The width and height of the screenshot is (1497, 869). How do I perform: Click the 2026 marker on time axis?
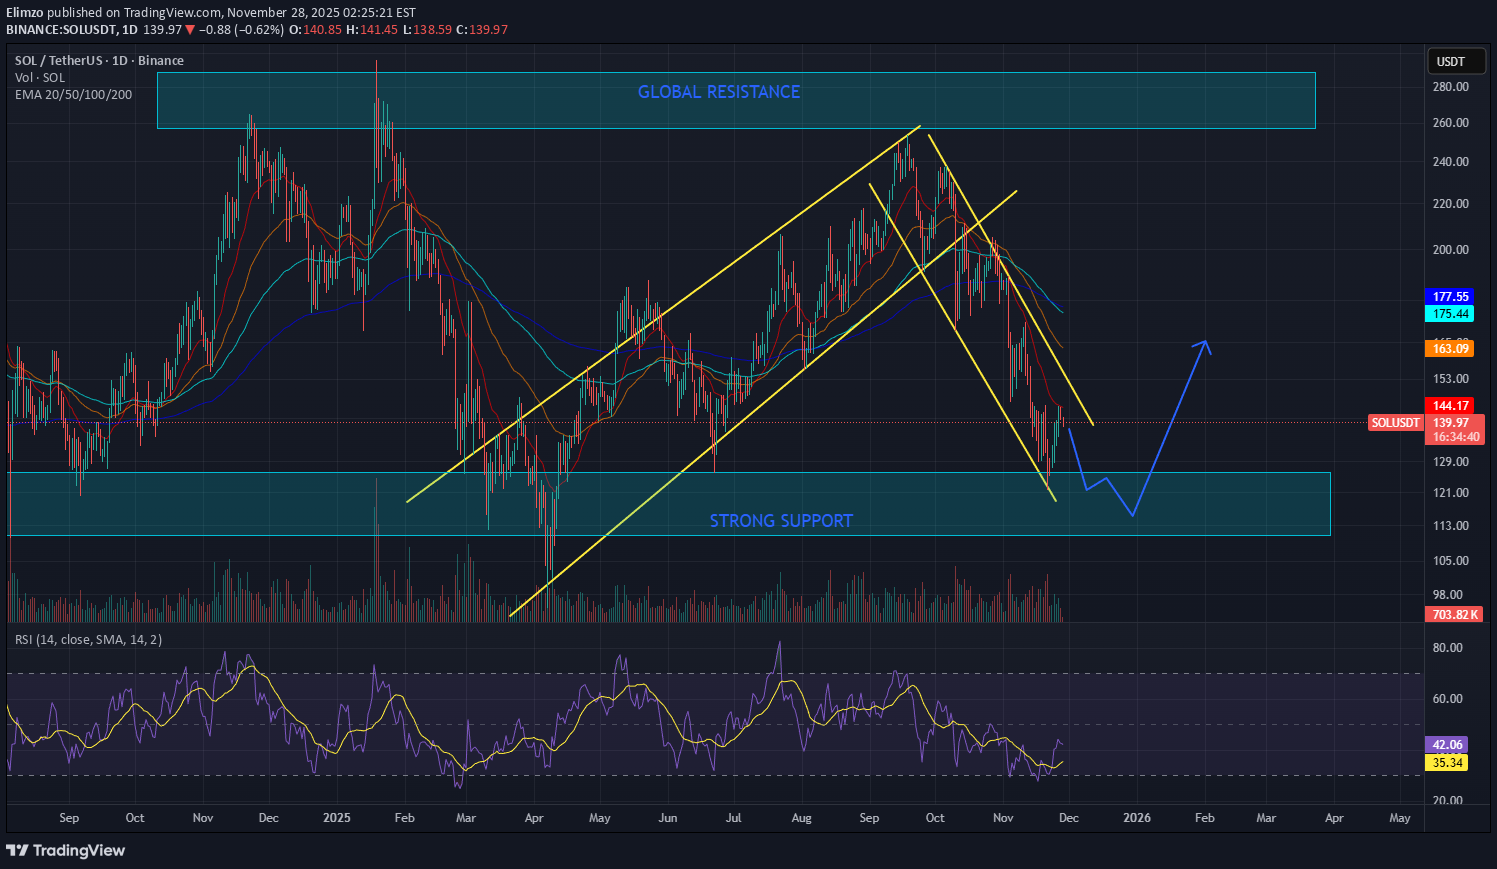pos(1136,818)
